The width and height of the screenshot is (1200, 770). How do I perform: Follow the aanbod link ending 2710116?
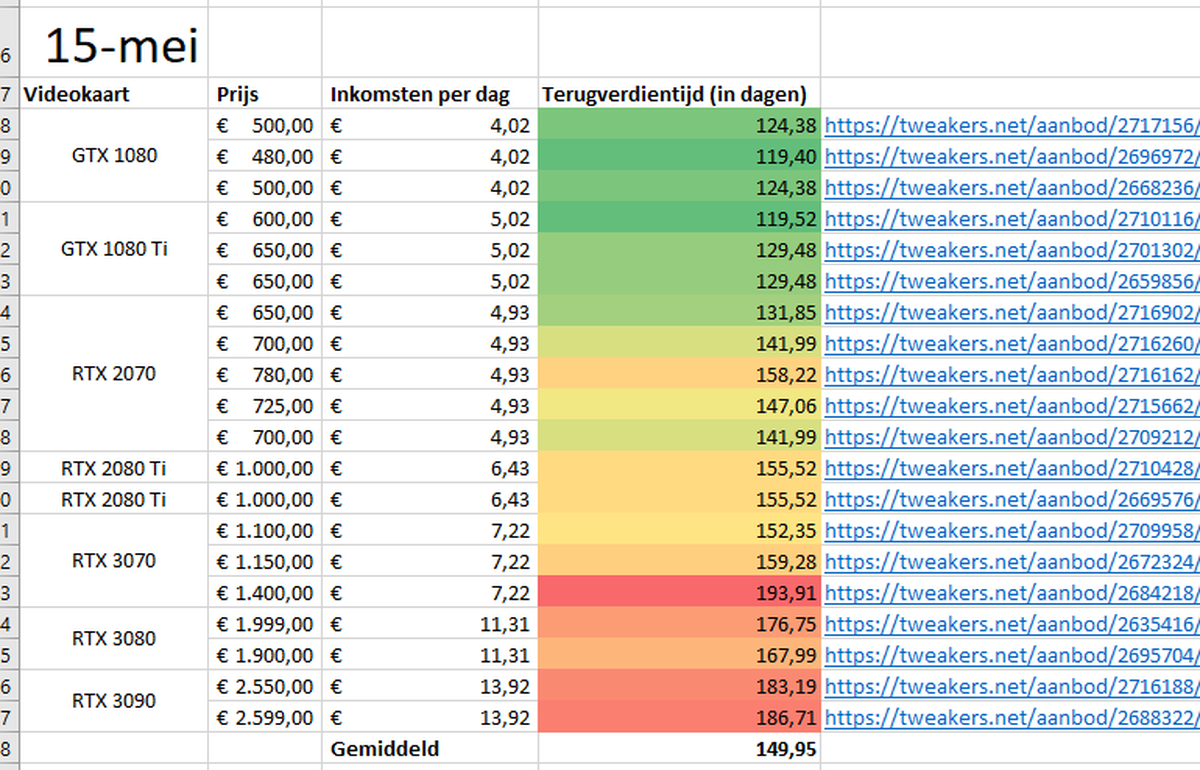click(1010, 219)
